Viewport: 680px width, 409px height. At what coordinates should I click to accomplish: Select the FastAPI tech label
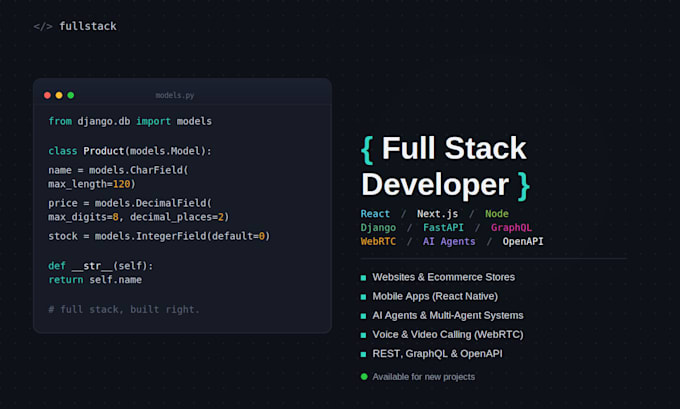(x=443, y=228)
